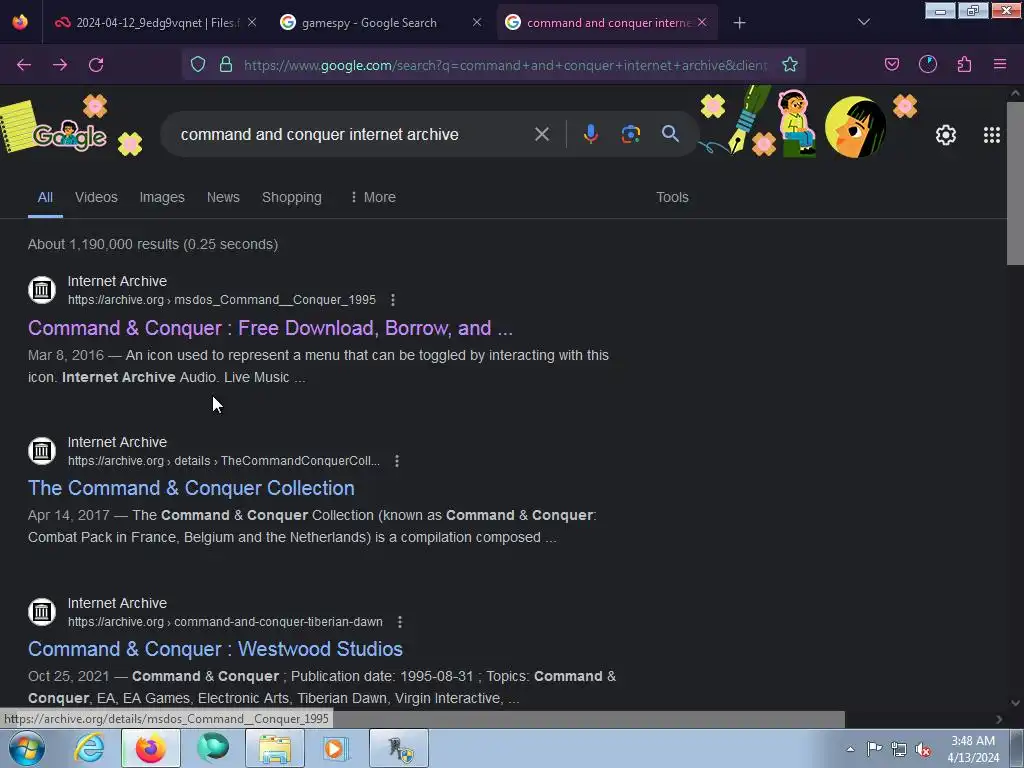
Task: View site security padlock info
Action: [226, 64]
